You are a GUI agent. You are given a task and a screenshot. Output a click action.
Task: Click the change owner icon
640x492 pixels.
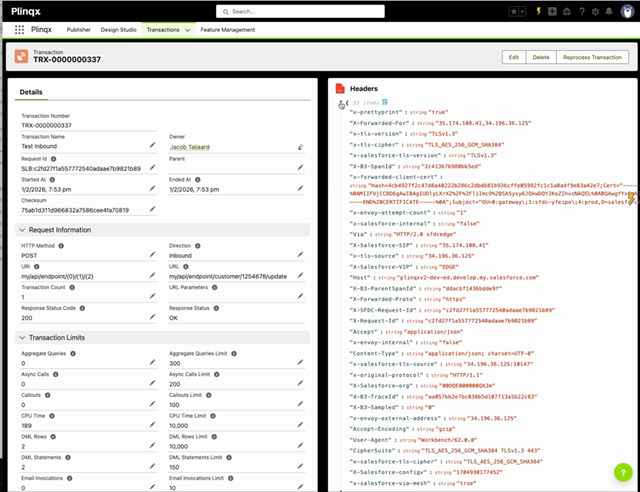300,147
